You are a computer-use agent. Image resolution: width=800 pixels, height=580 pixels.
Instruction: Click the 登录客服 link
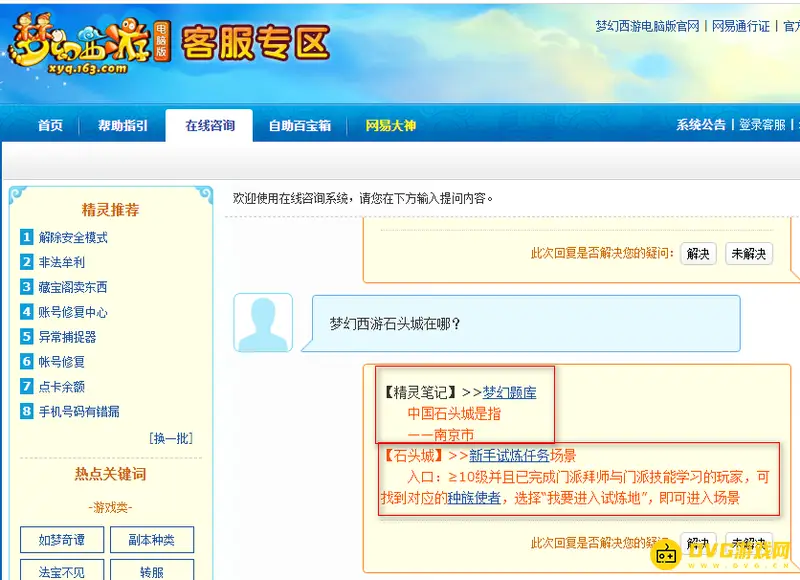(x=762, y=124)
